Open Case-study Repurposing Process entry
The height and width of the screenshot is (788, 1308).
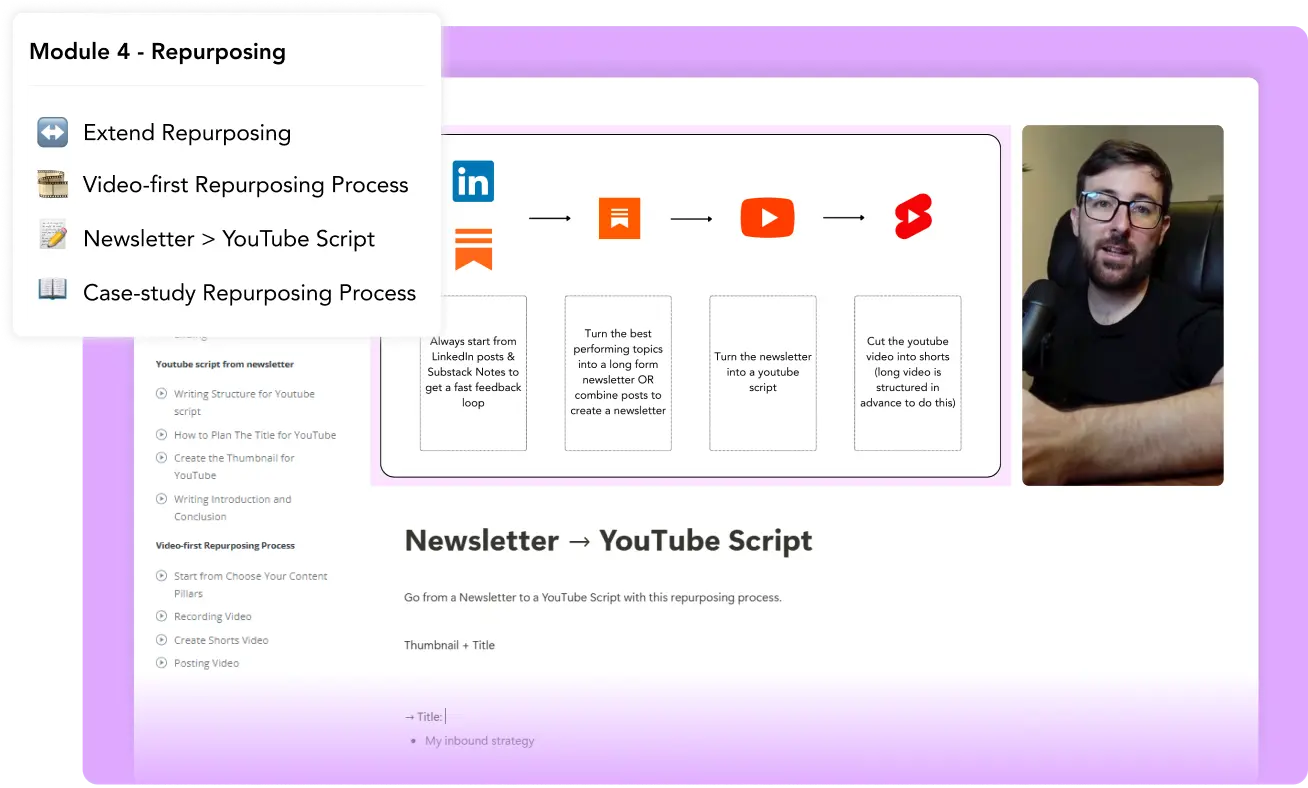point(249,293)
